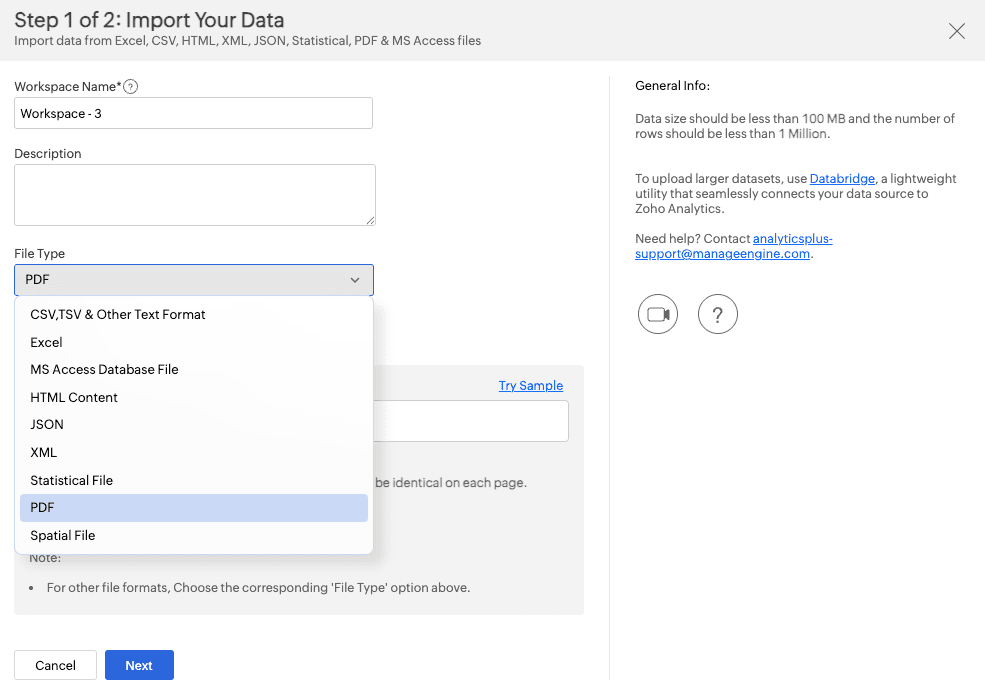Click the file input box below Try Sample
This screenshot has height=696, width=985.
point(471,421)
